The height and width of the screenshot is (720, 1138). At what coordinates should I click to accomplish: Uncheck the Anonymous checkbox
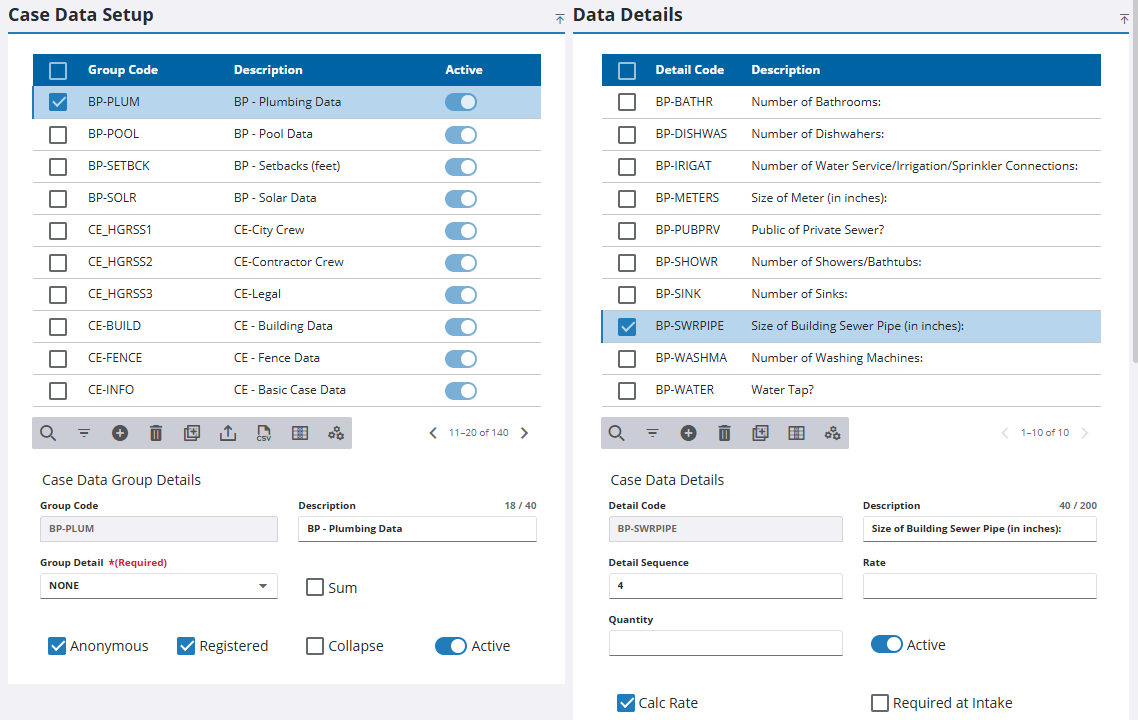[58, 646]
